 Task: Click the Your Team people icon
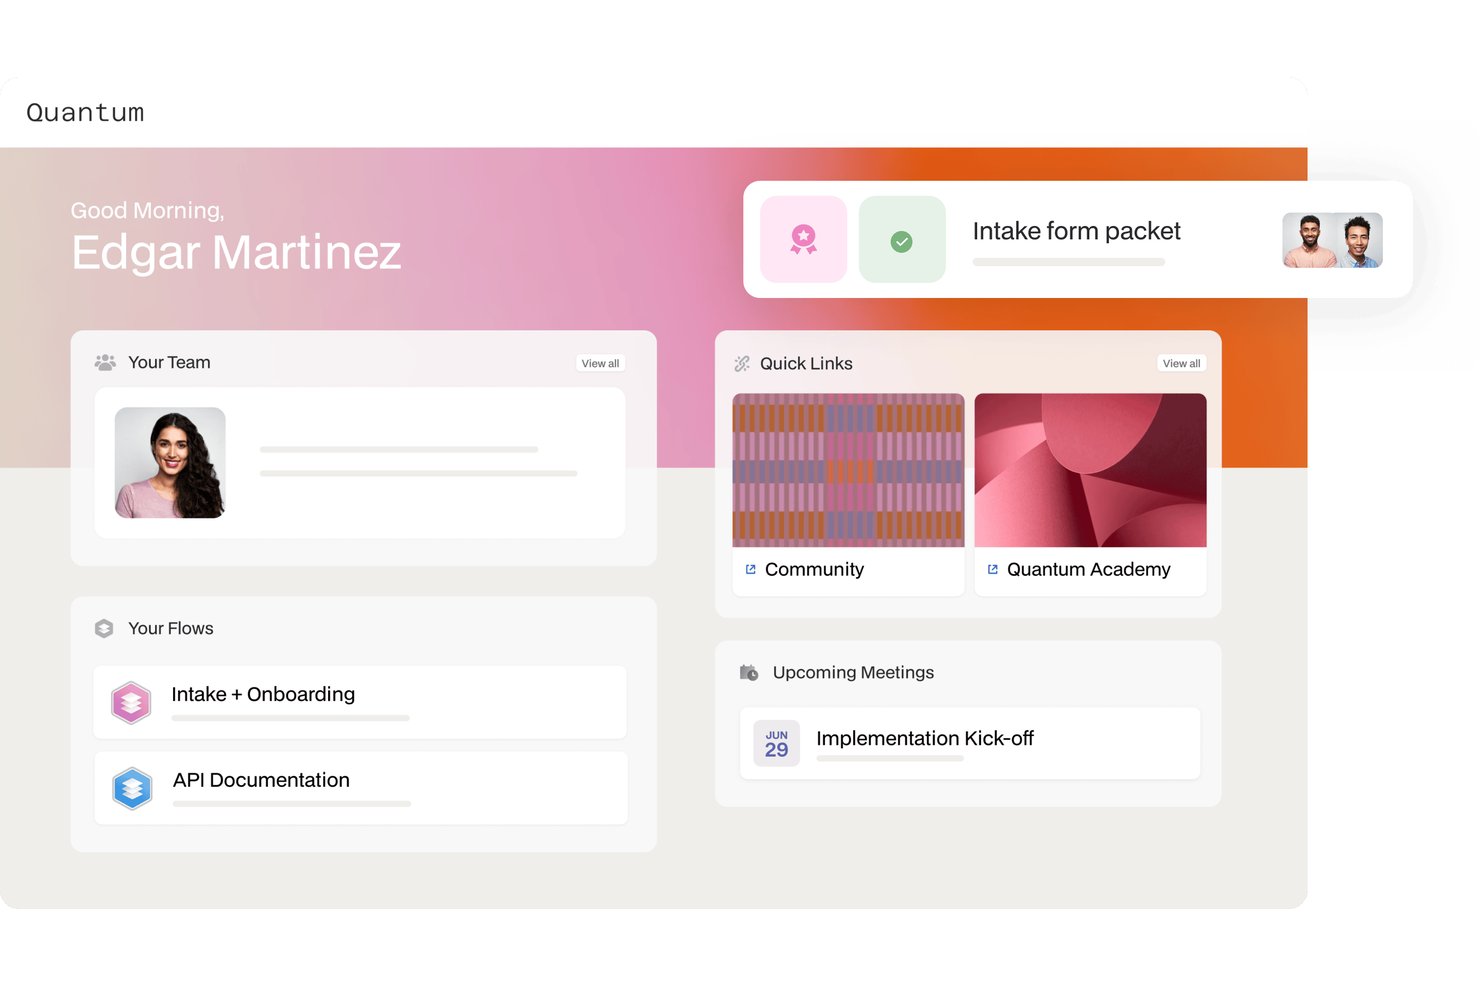105,362
